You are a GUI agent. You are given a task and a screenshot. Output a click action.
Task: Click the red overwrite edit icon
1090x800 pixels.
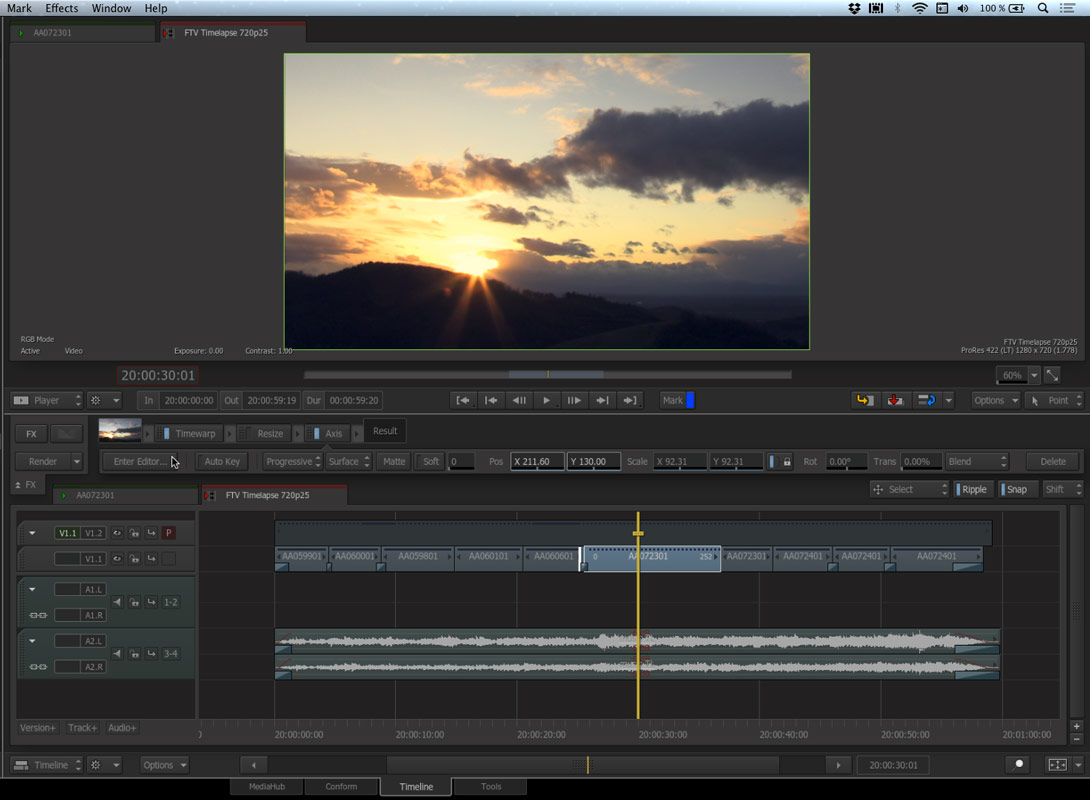pyautogui.click(x=895, y=400)
